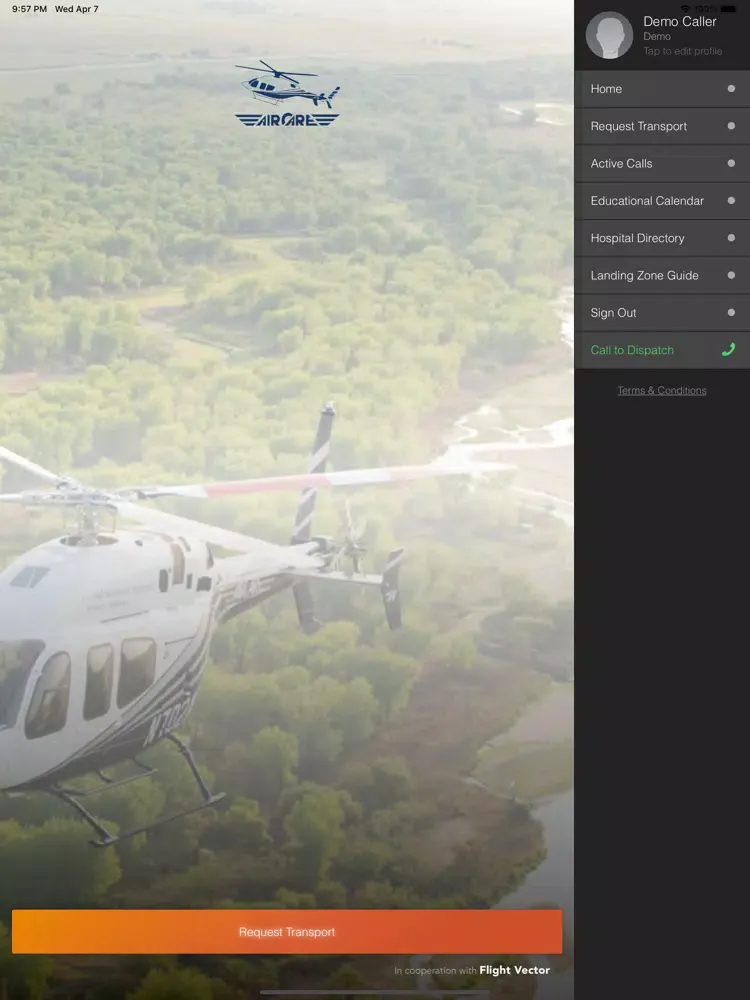Open the Terms & Conditions link
Viewport: 750px width, 1000px height.
[661, 390]
